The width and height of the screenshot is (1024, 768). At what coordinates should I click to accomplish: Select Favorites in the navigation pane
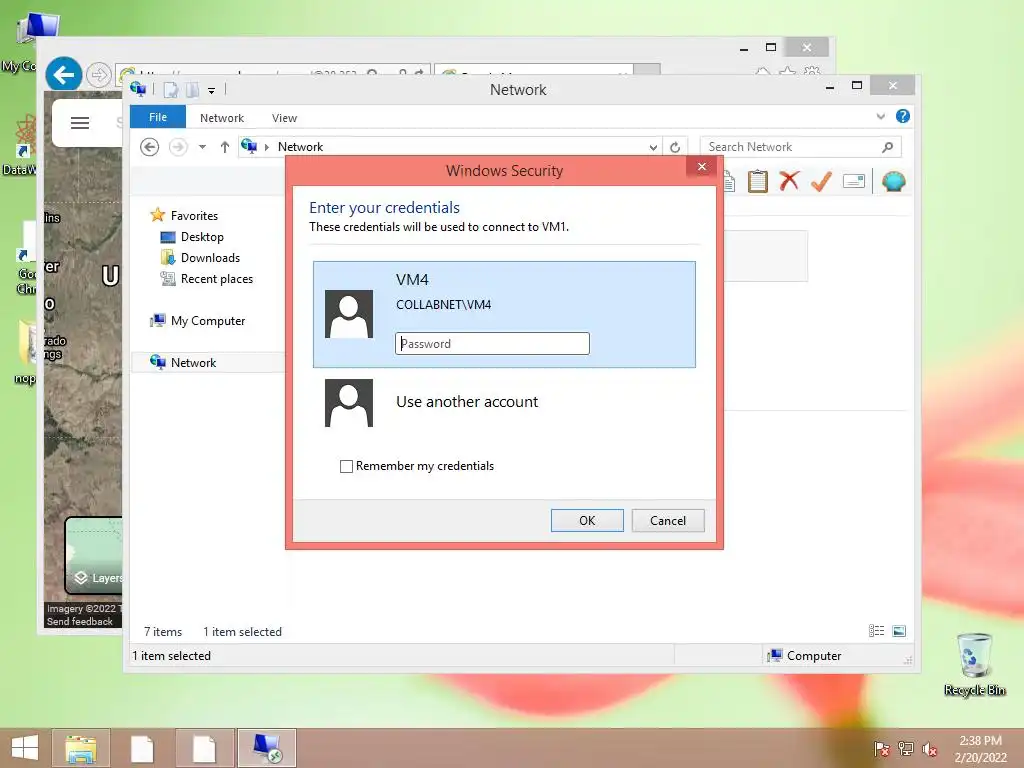(194, 216)
